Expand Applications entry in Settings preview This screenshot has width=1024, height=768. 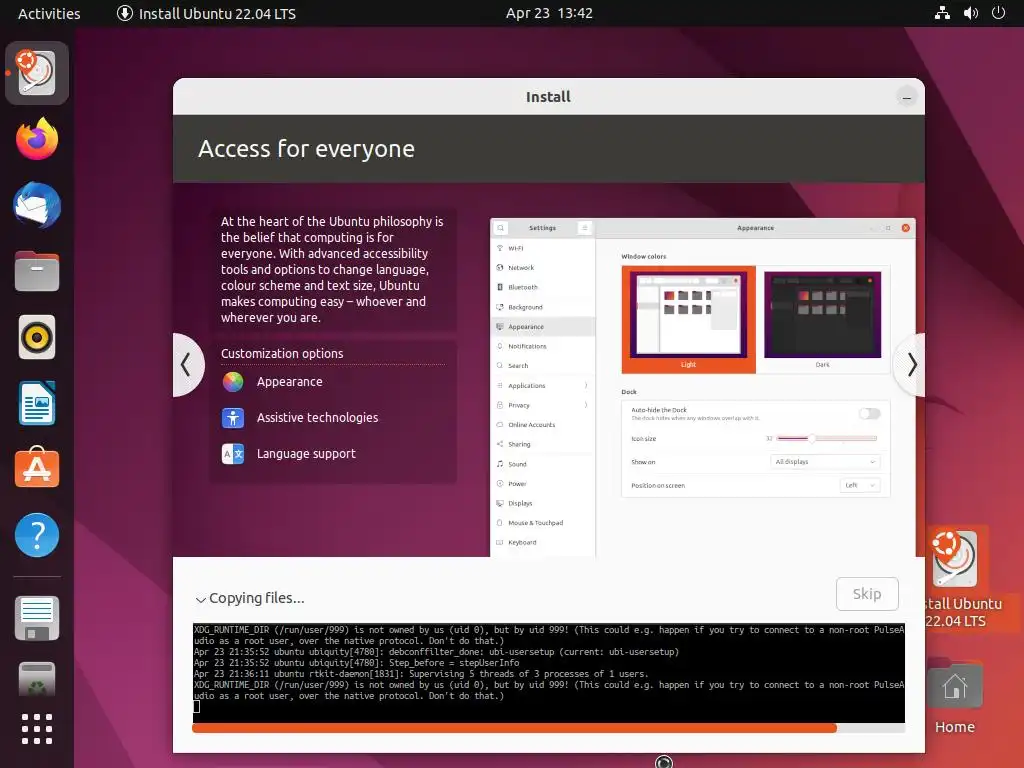tap(543, 385)
